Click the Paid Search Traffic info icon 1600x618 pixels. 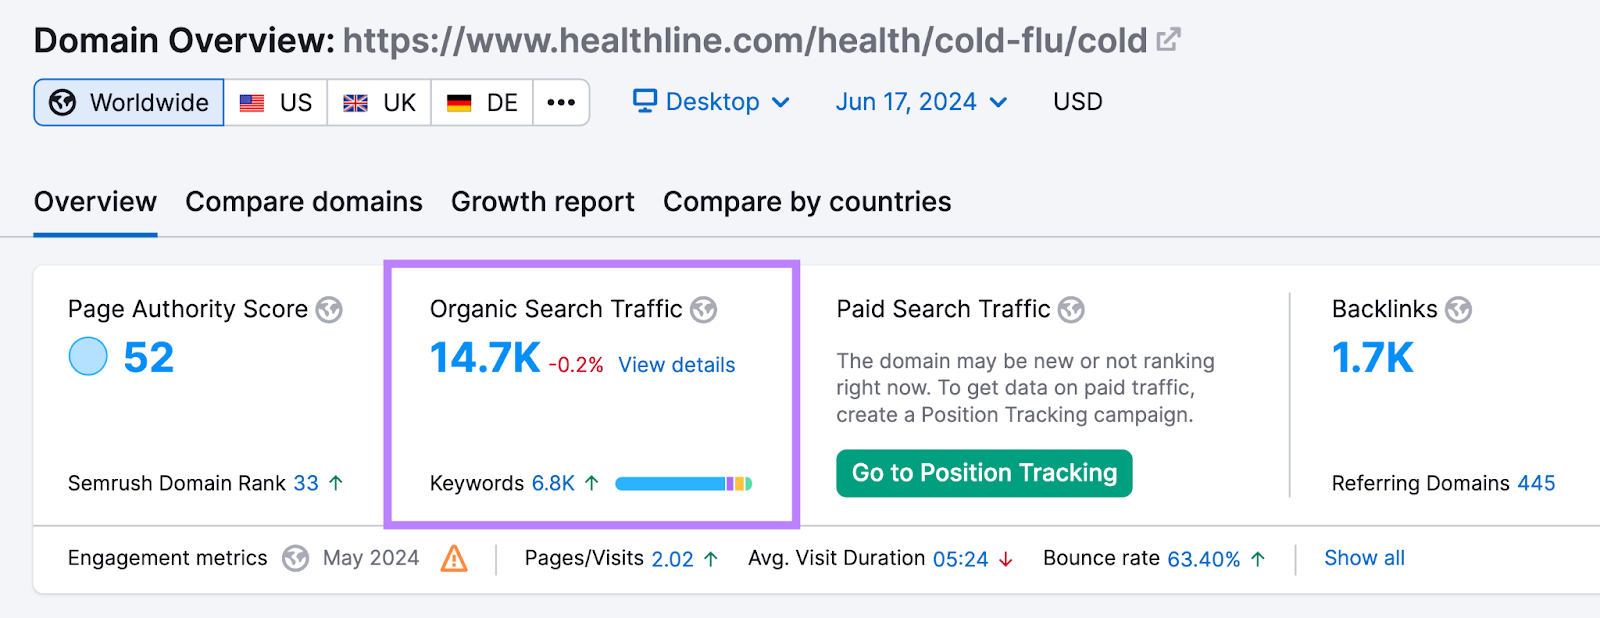click(1071, 310)
